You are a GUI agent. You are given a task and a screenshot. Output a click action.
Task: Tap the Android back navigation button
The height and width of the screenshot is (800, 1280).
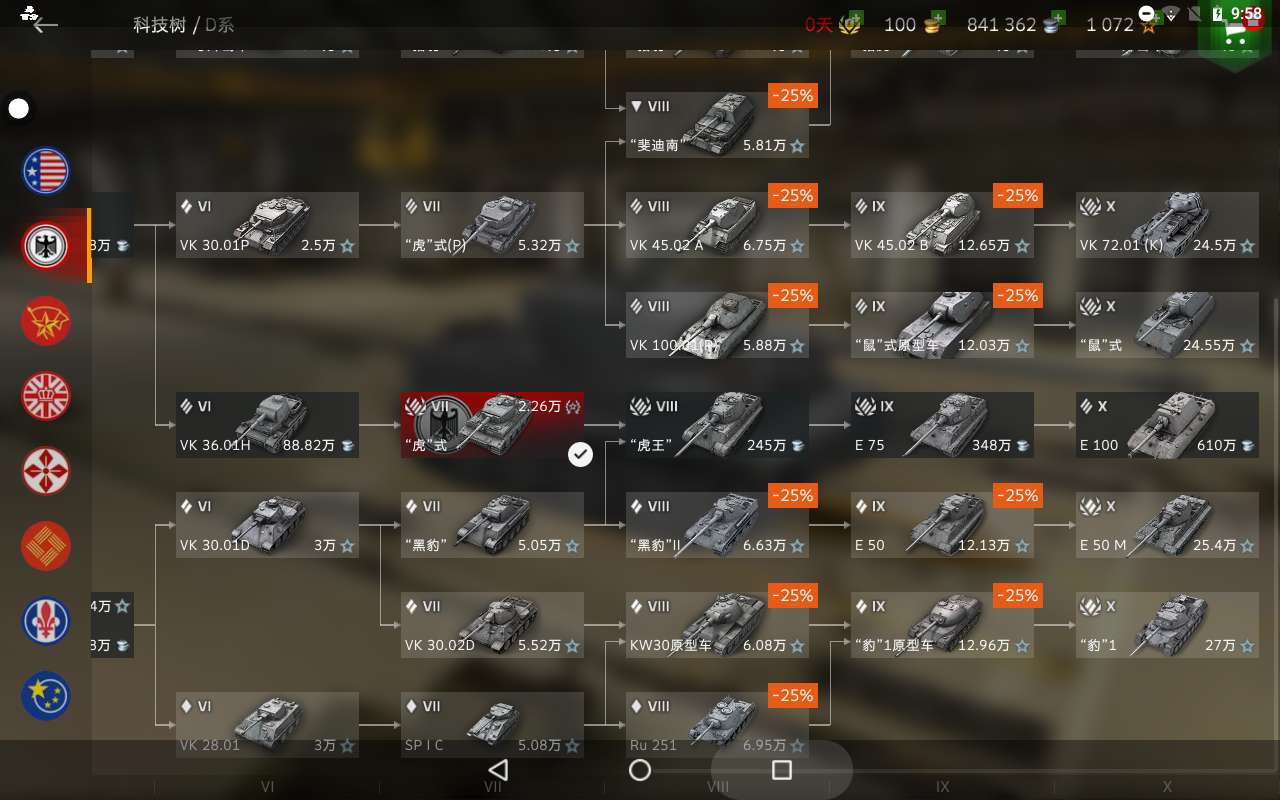pos(498,769)
